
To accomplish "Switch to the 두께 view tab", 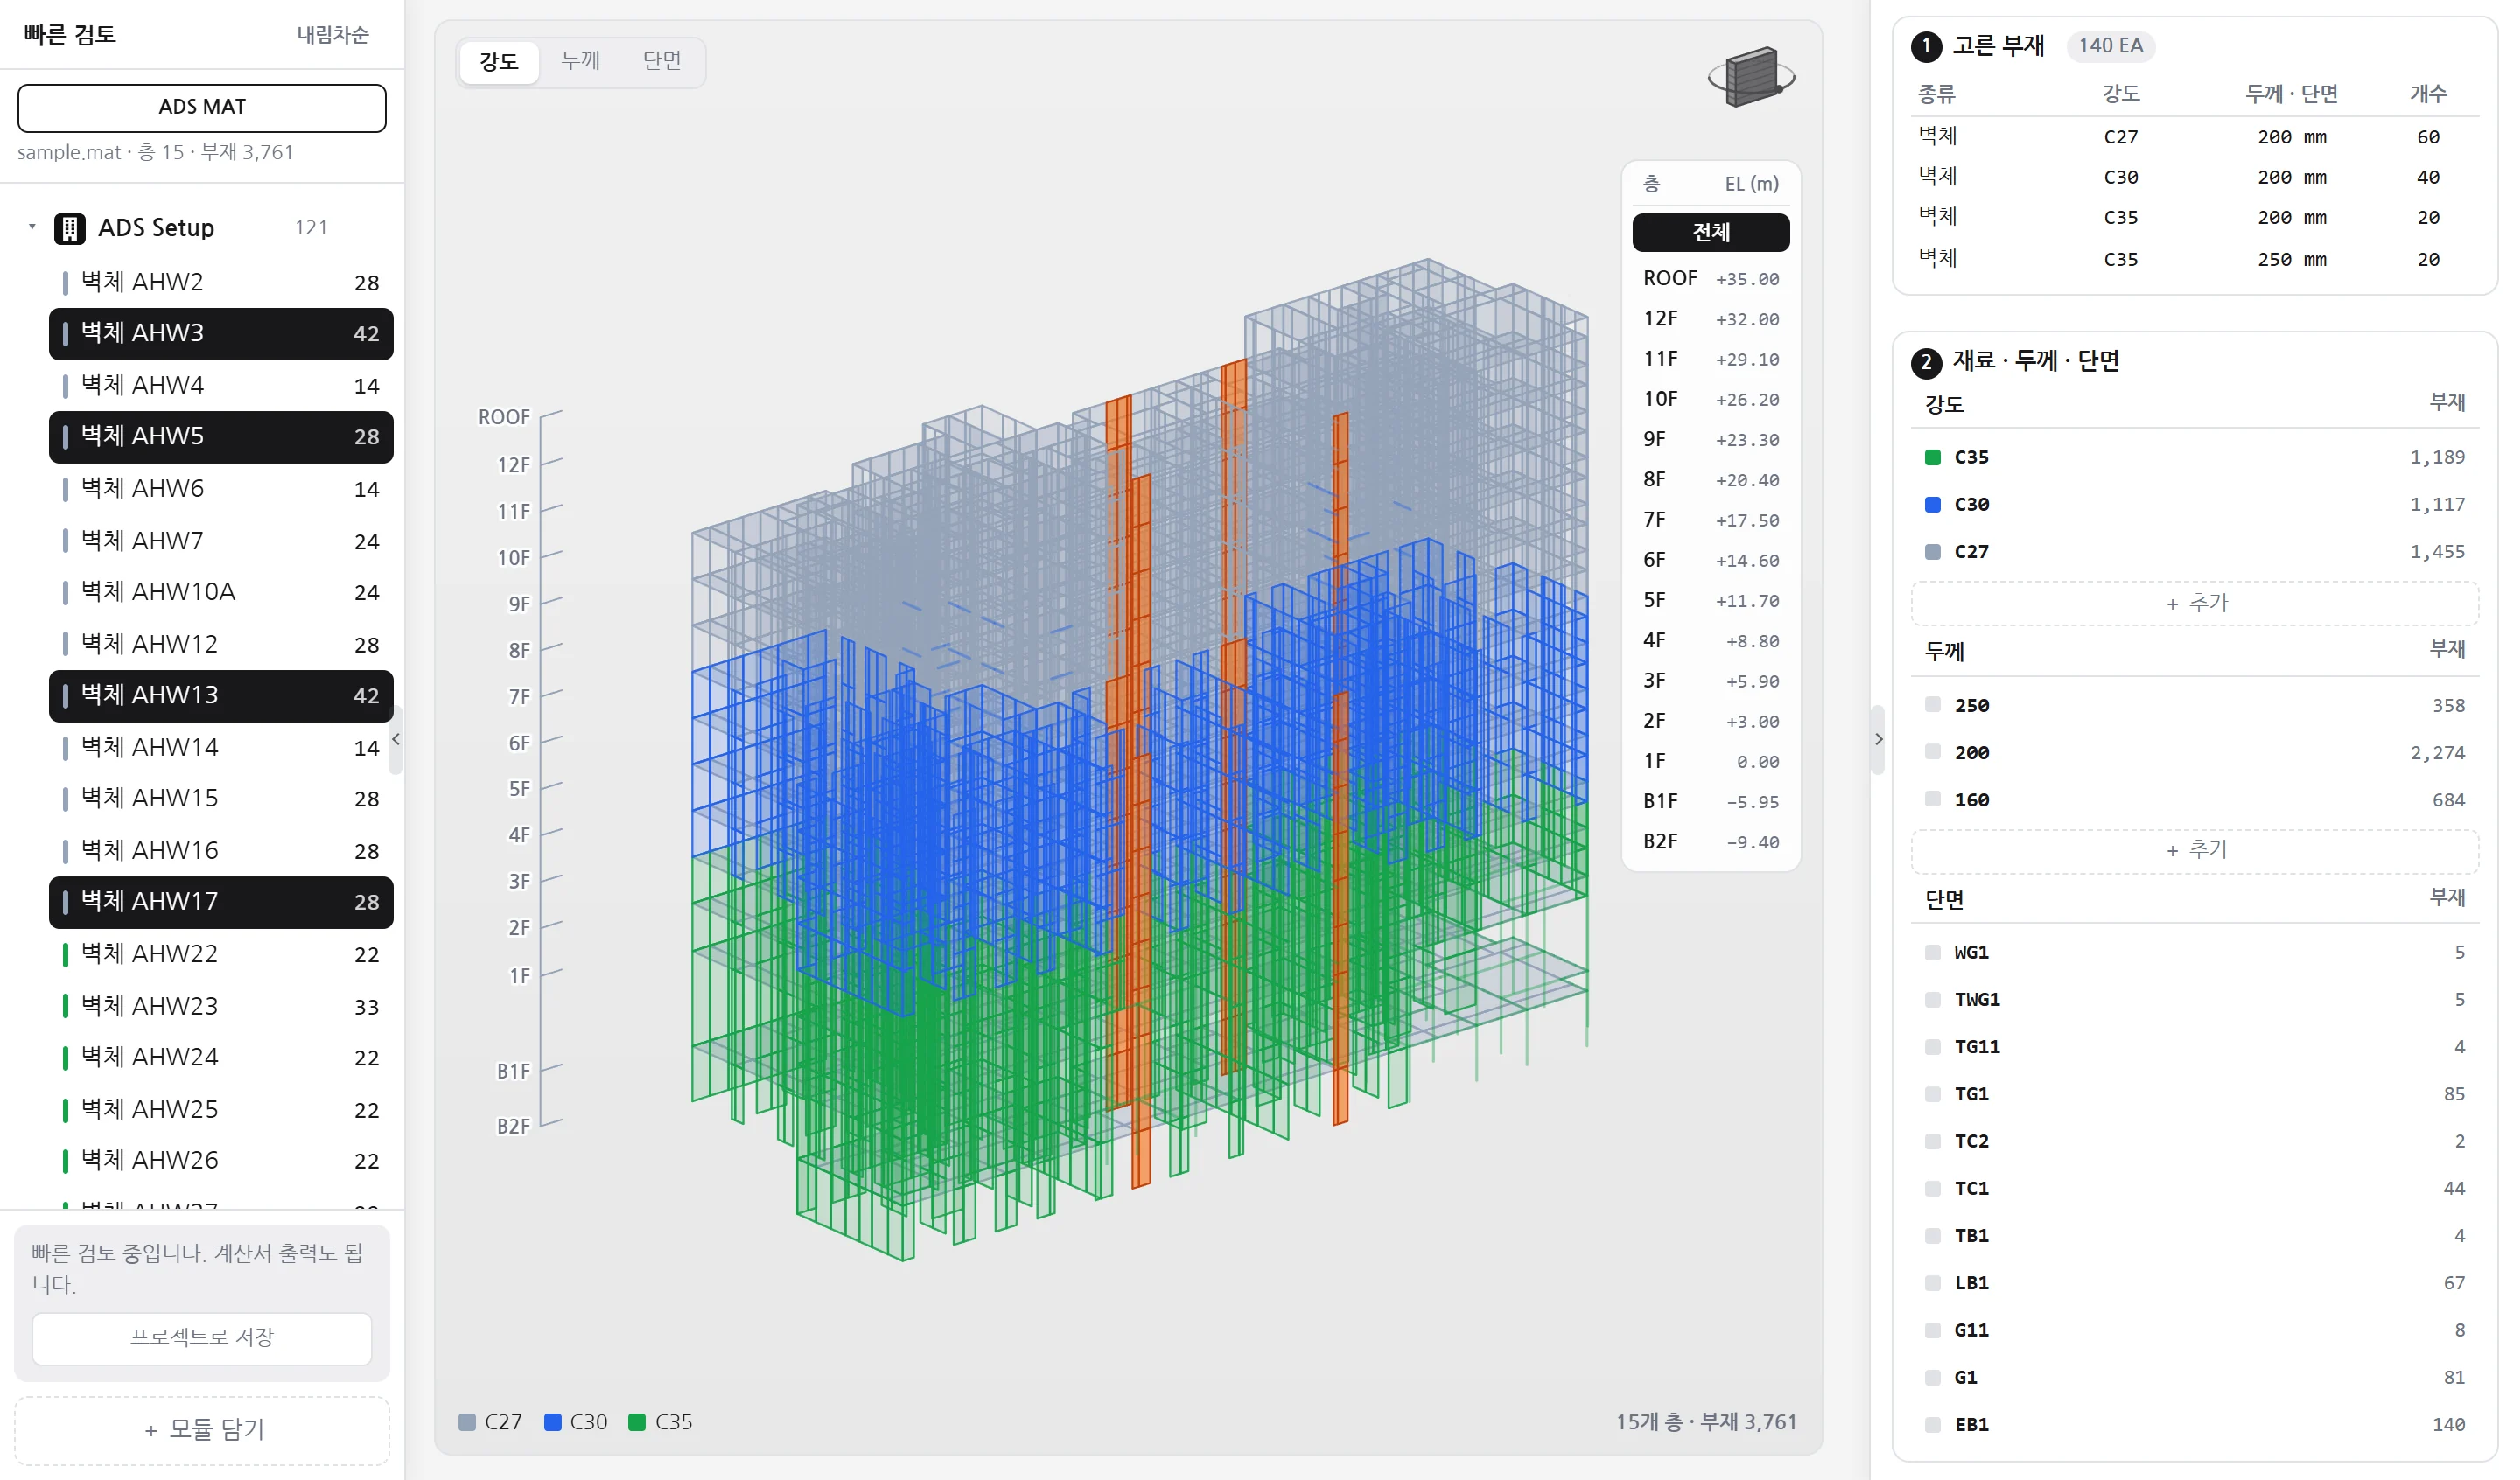I will coord(581,62).
